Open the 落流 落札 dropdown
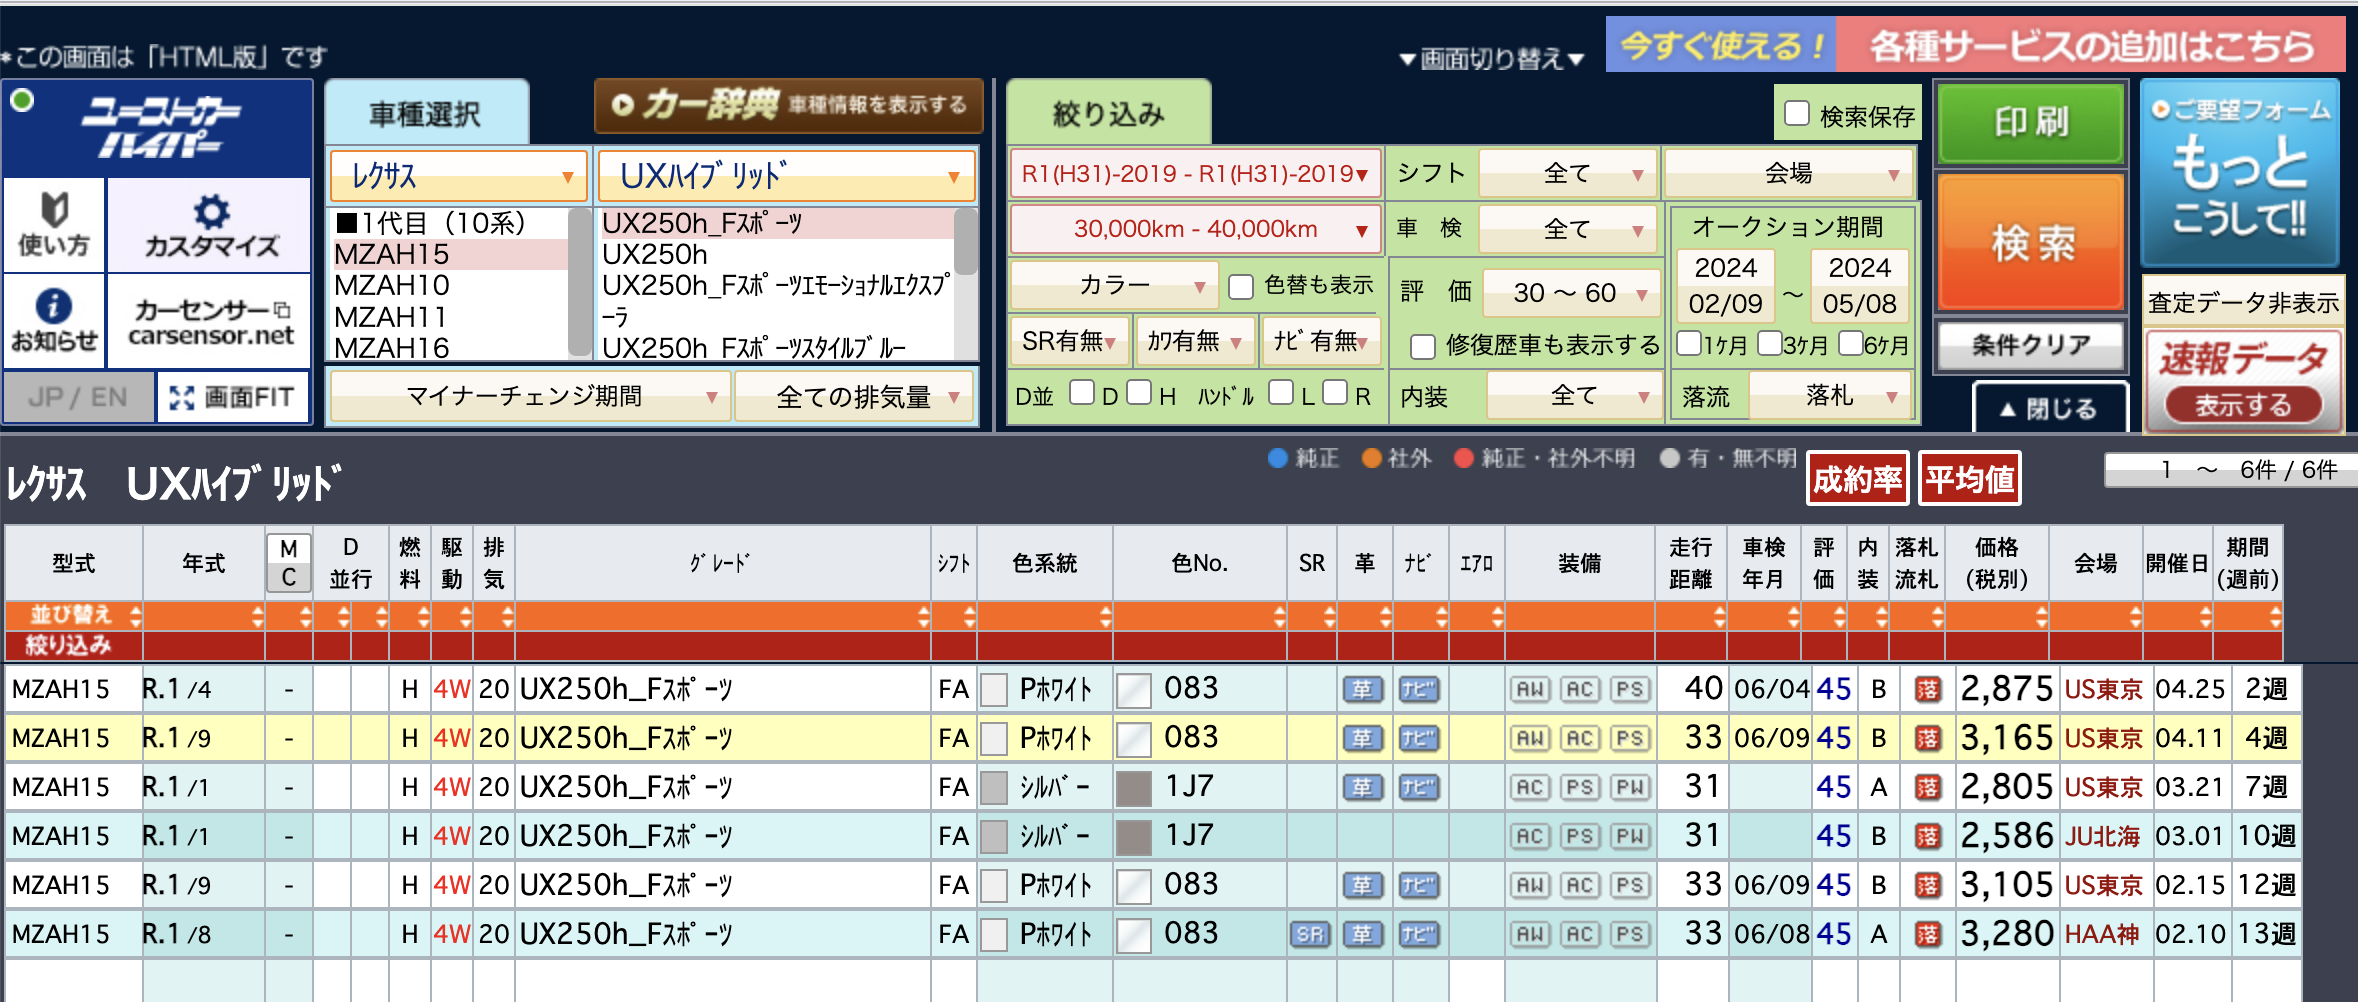 (x=1830, y=396)
